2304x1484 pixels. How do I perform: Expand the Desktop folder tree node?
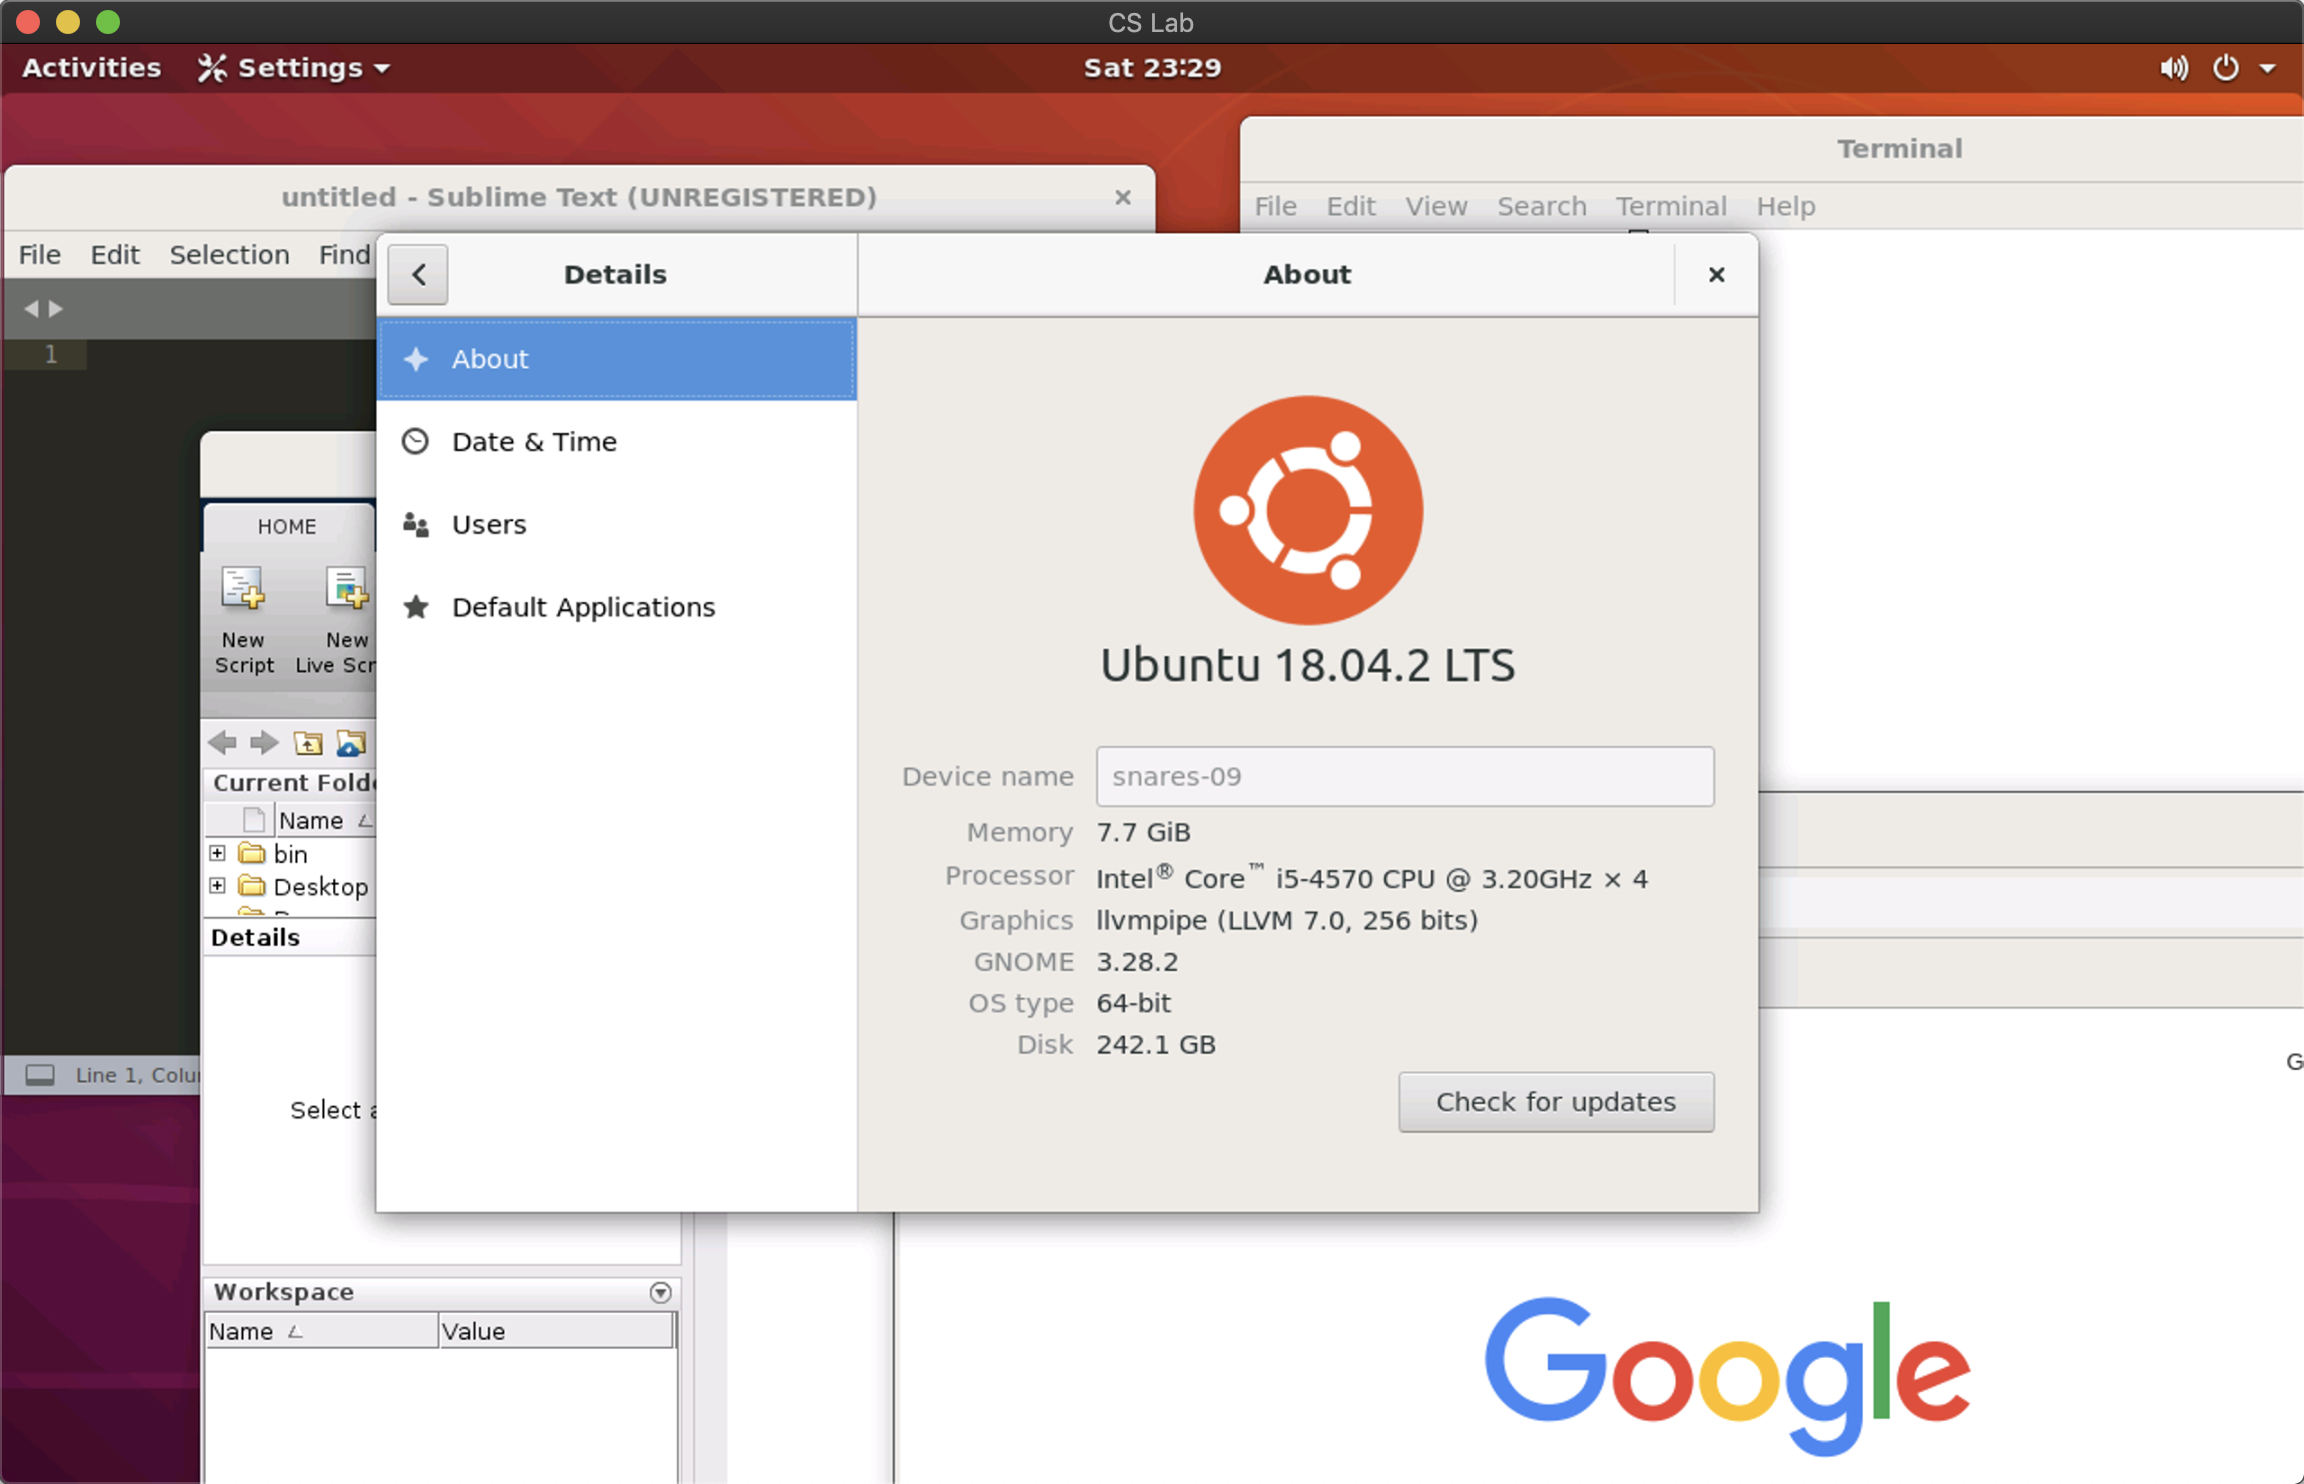[217, 886]
